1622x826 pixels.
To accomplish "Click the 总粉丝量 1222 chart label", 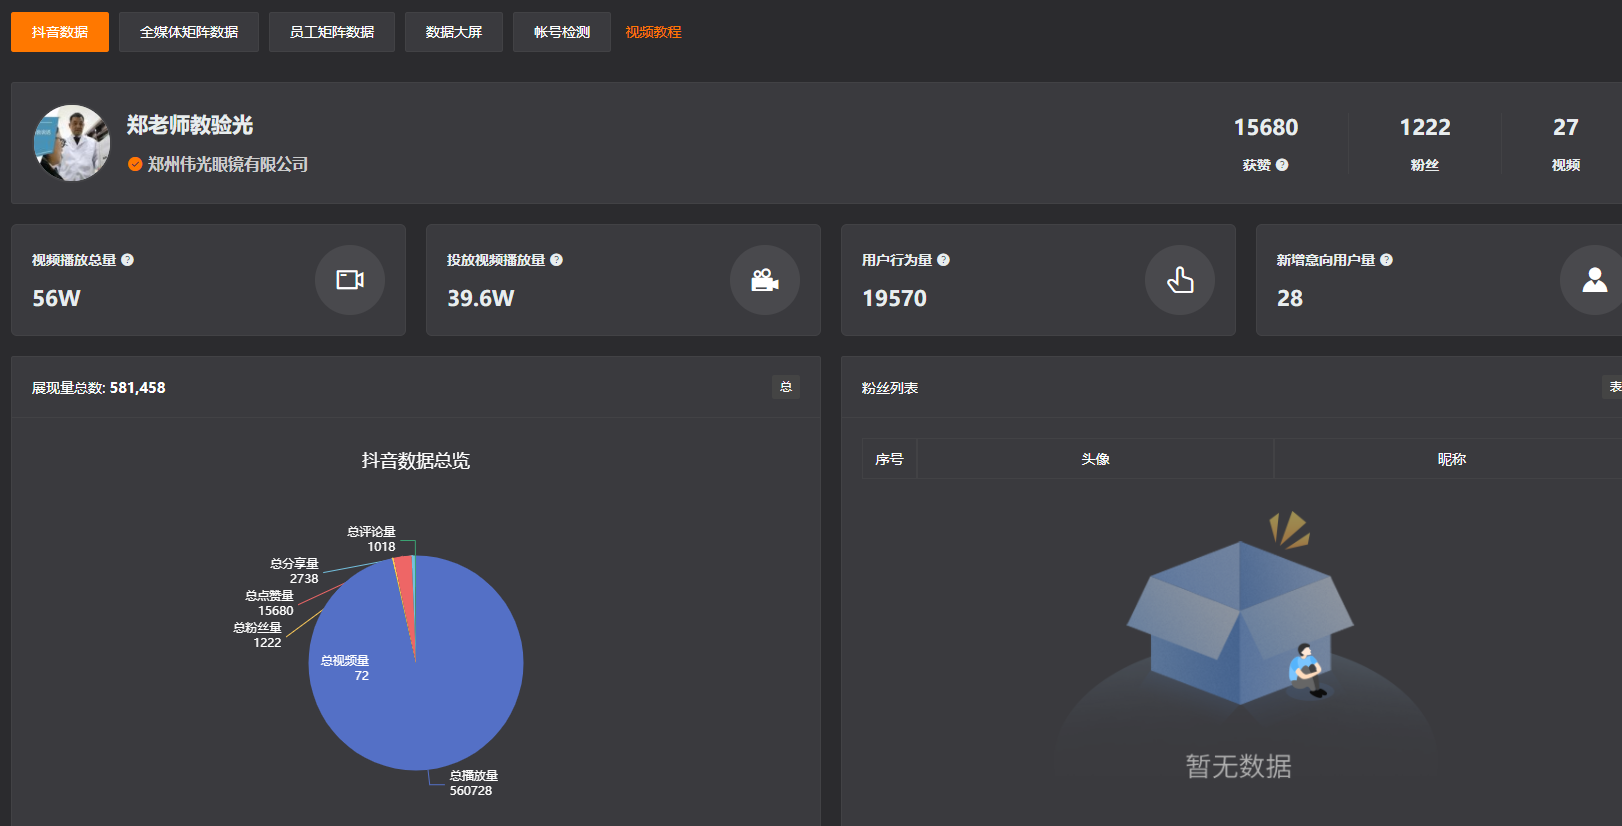I will (x=258, y=635).
